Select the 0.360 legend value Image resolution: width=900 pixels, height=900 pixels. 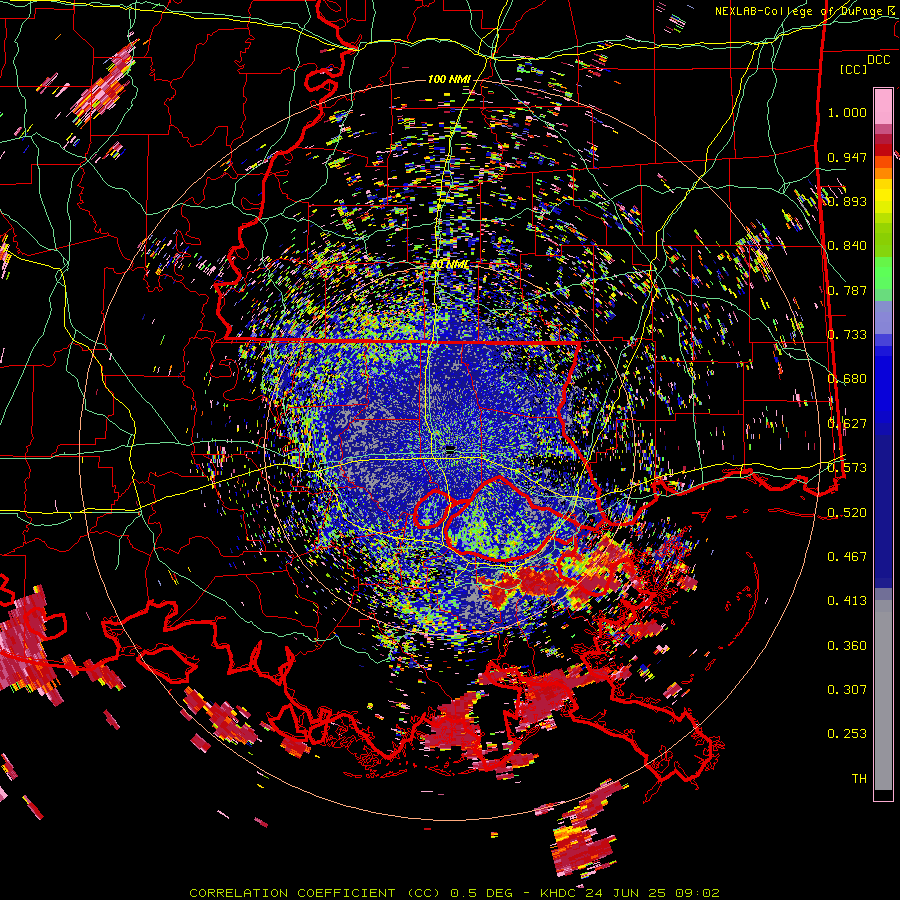pos(847,645)
